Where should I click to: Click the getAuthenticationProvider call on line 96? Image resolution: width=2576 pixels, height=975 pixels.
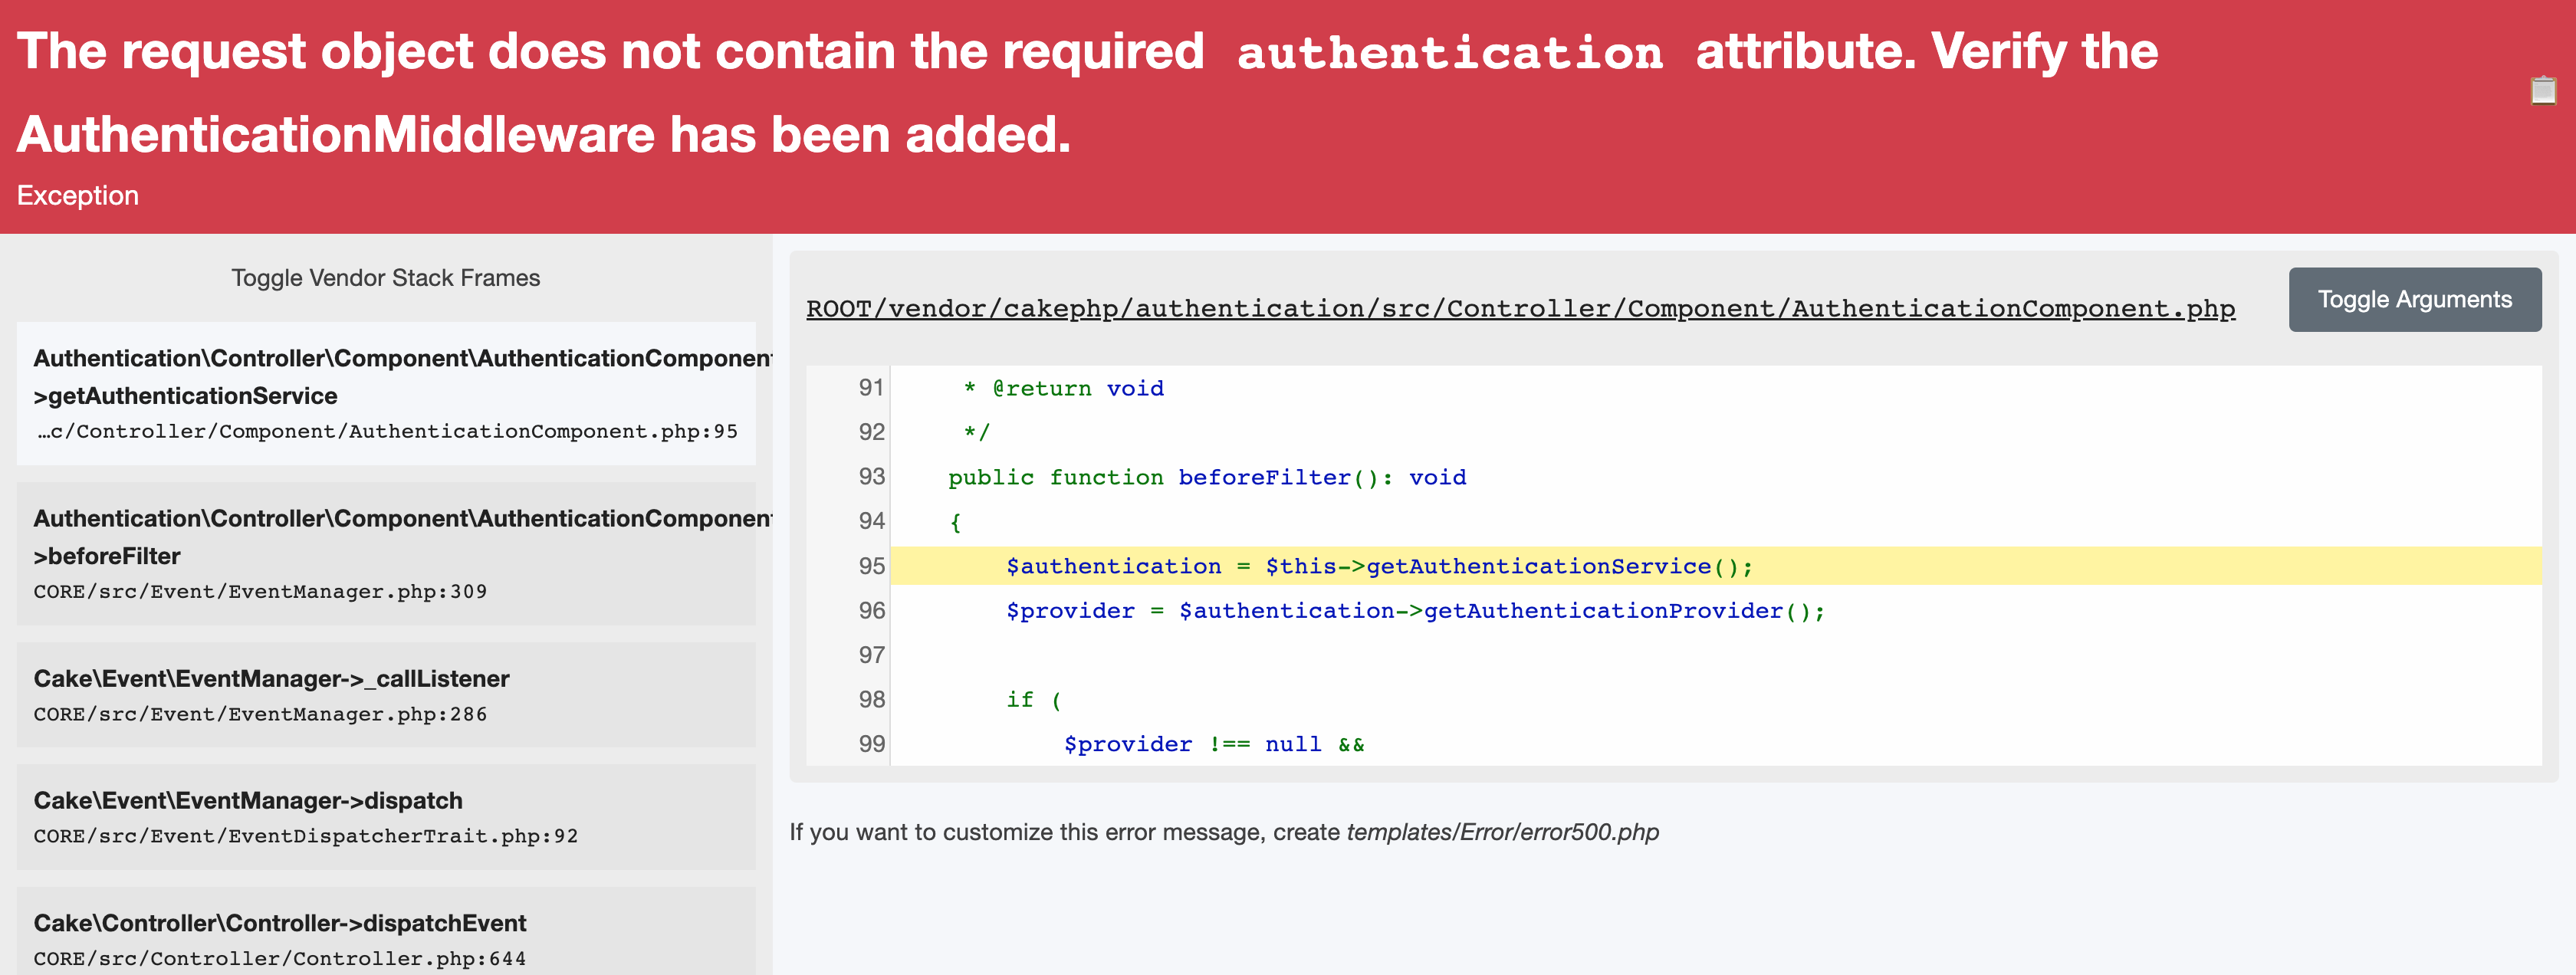[x=1603, y=611]
